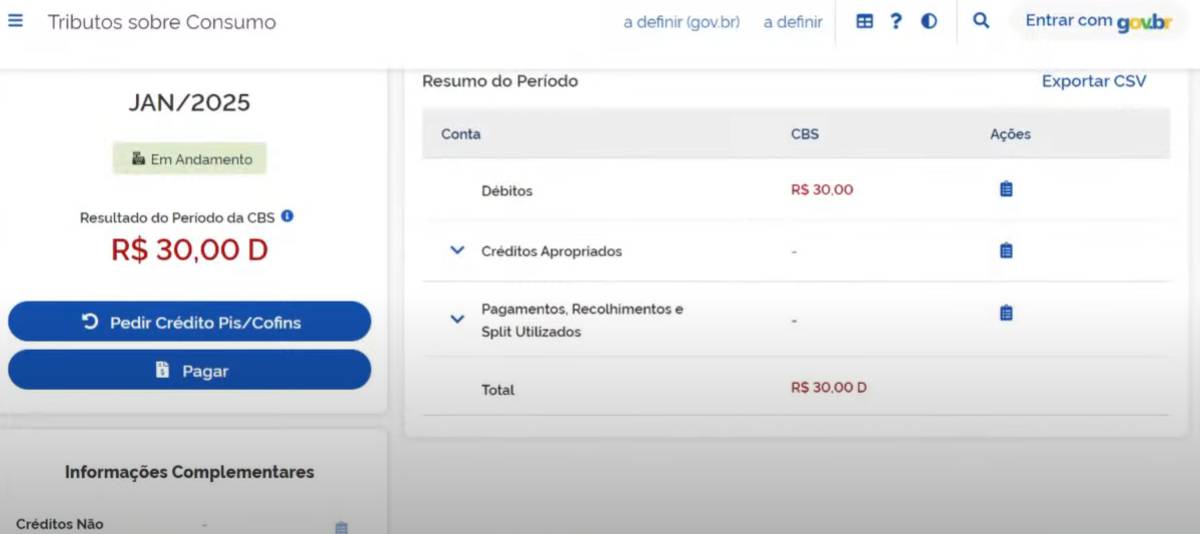1200x534 pixels.
Task: Click Entrar com gov.br sign-in button
Action: point(1097,21)
